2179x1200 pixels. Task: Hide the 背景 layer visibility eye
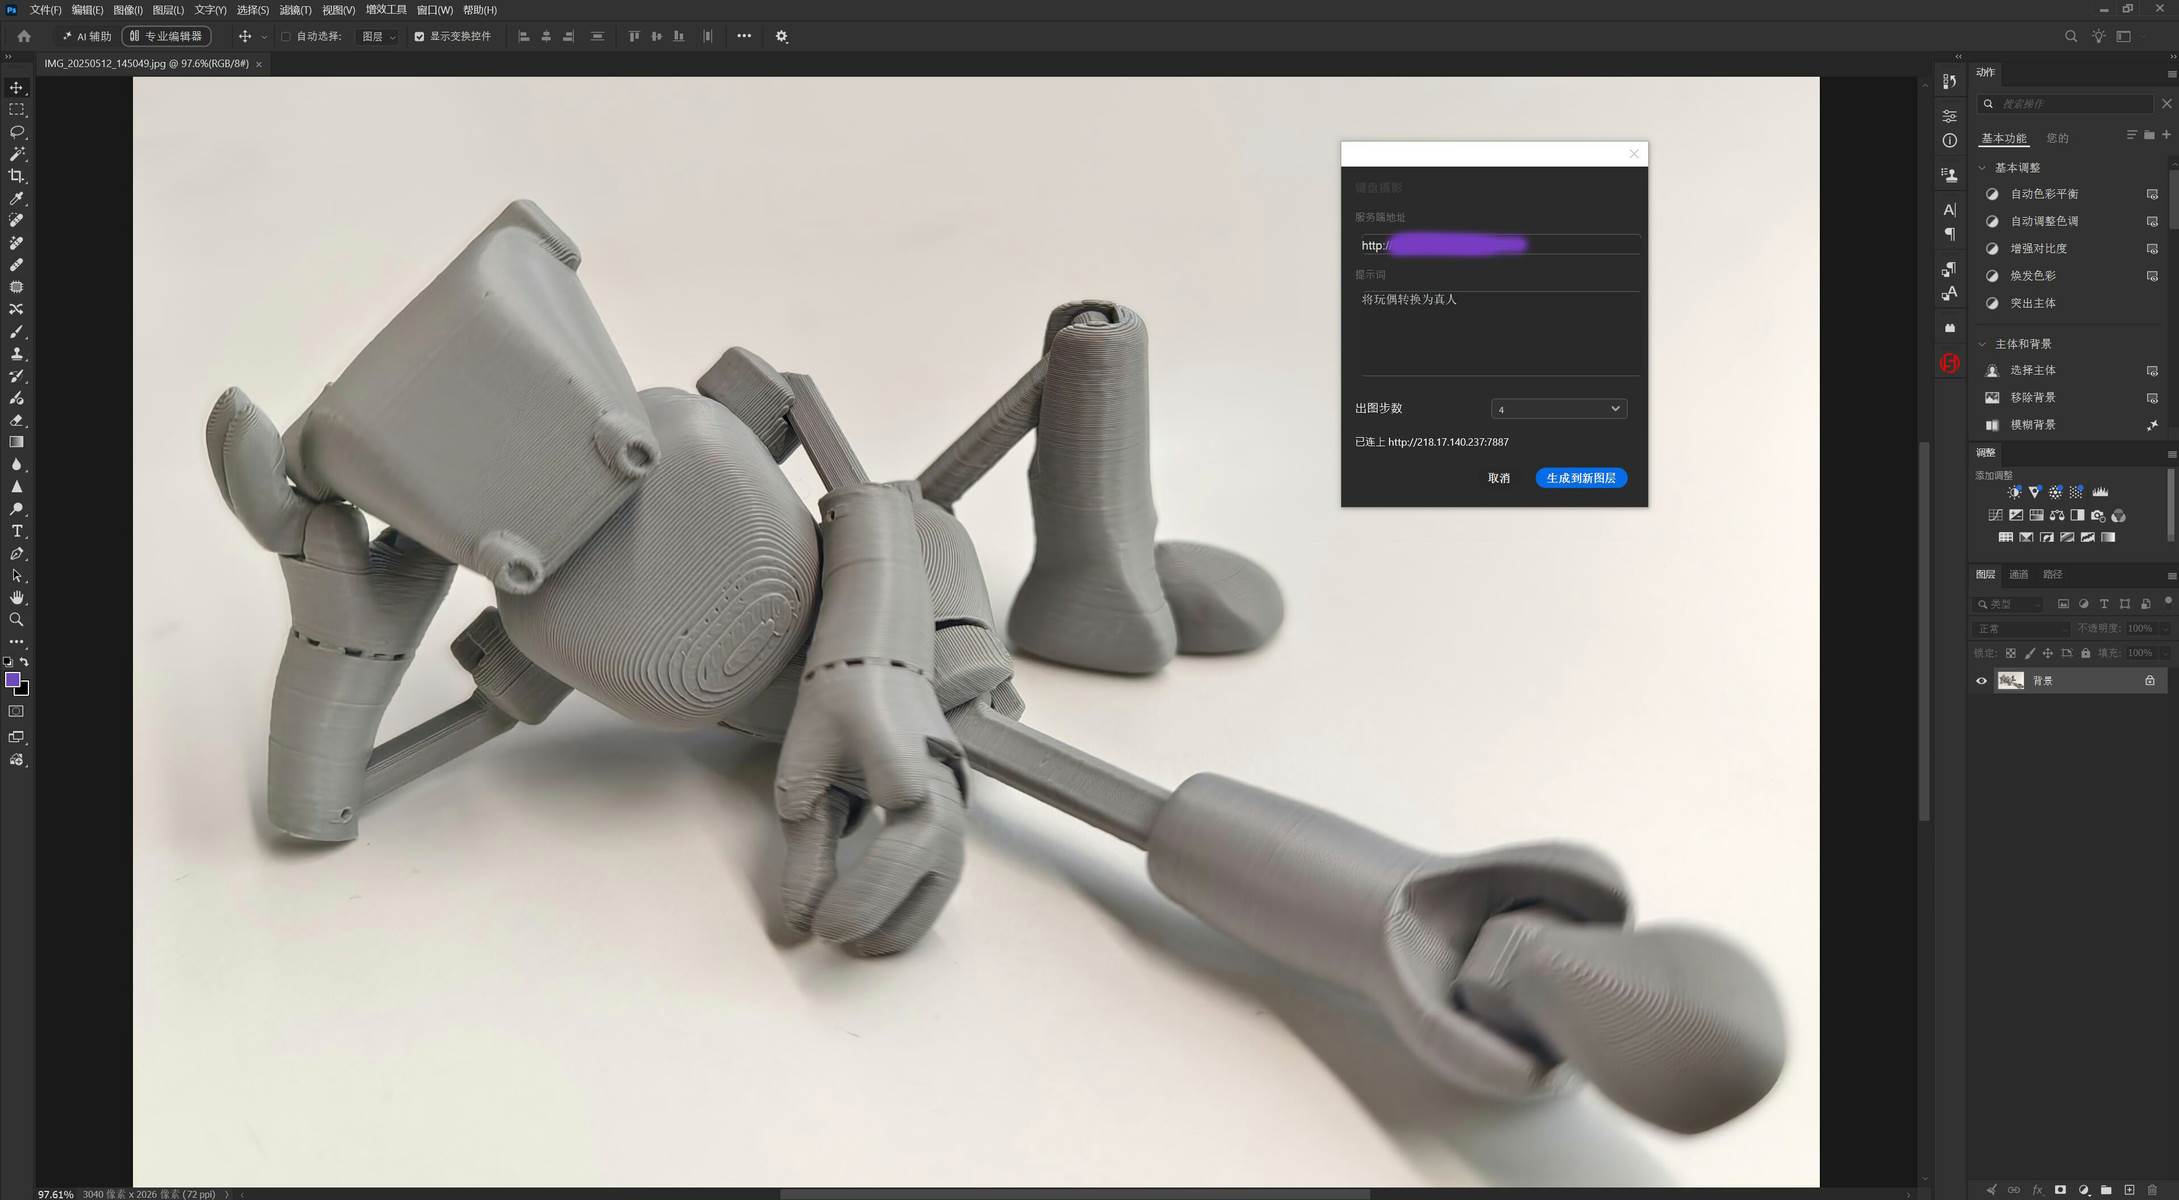point(1981,681)
